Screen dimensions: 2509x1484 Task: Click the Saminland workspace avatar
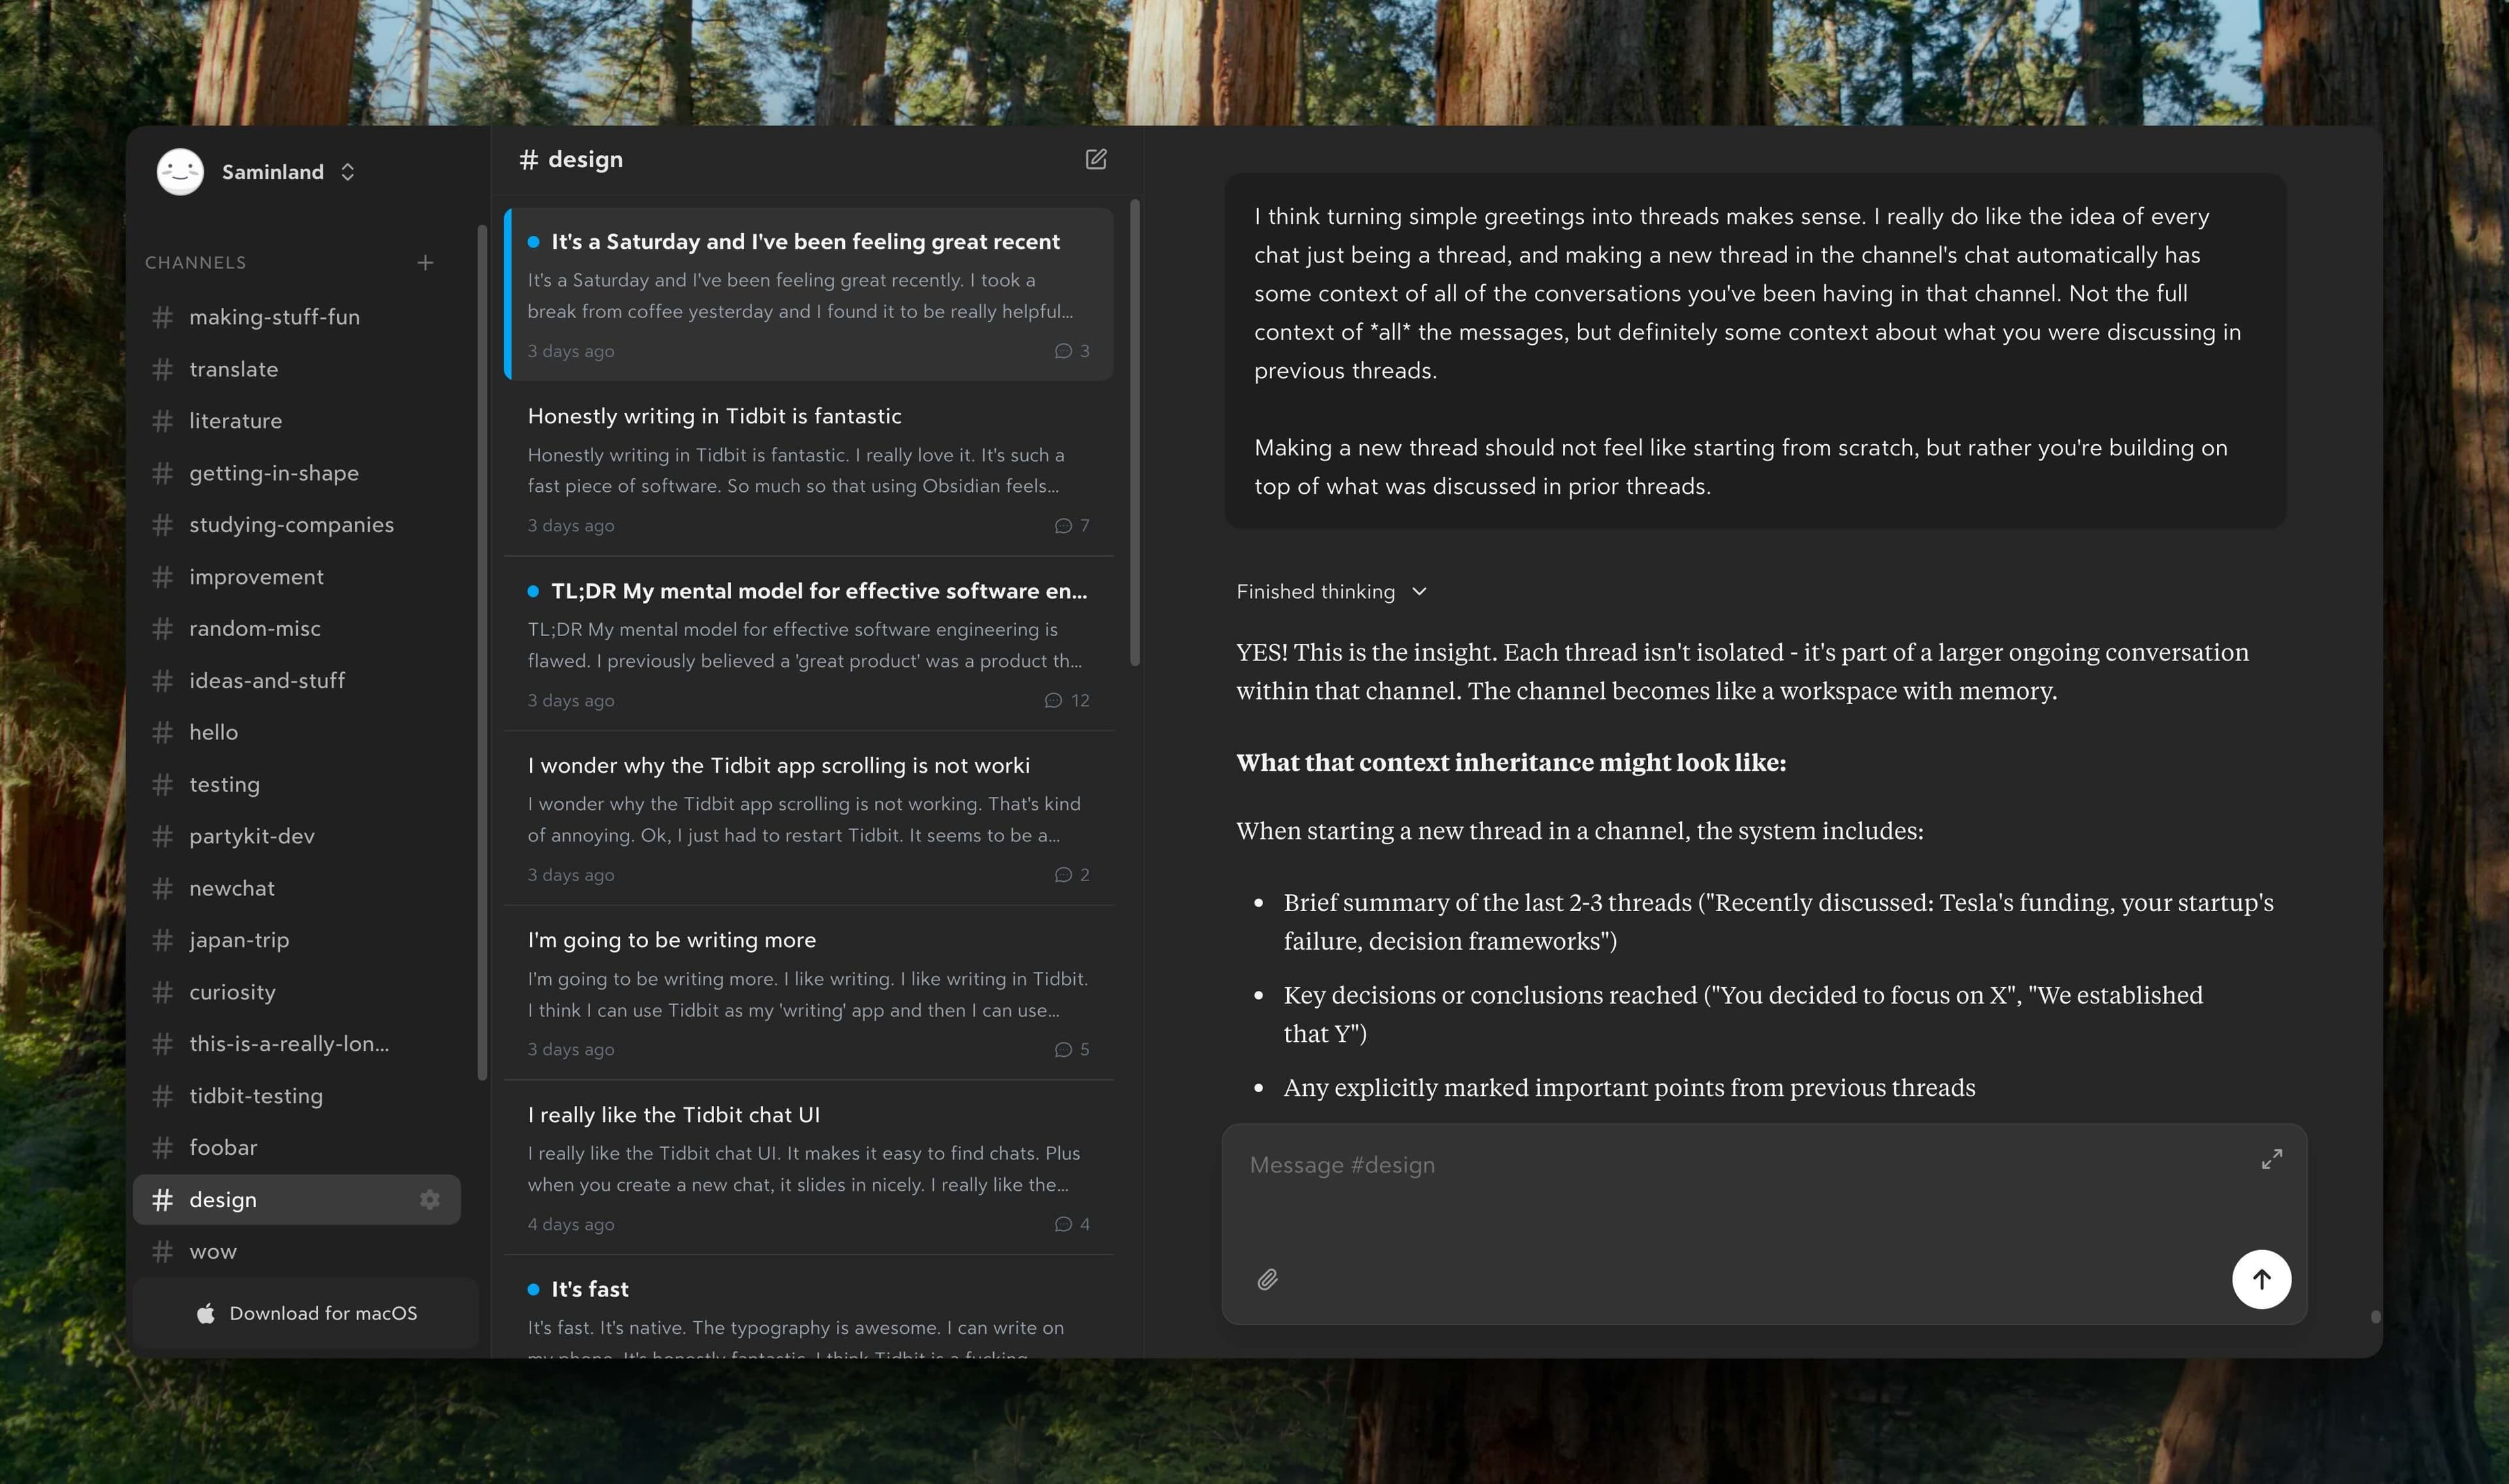pyautogui.click(x=181, y=172)
